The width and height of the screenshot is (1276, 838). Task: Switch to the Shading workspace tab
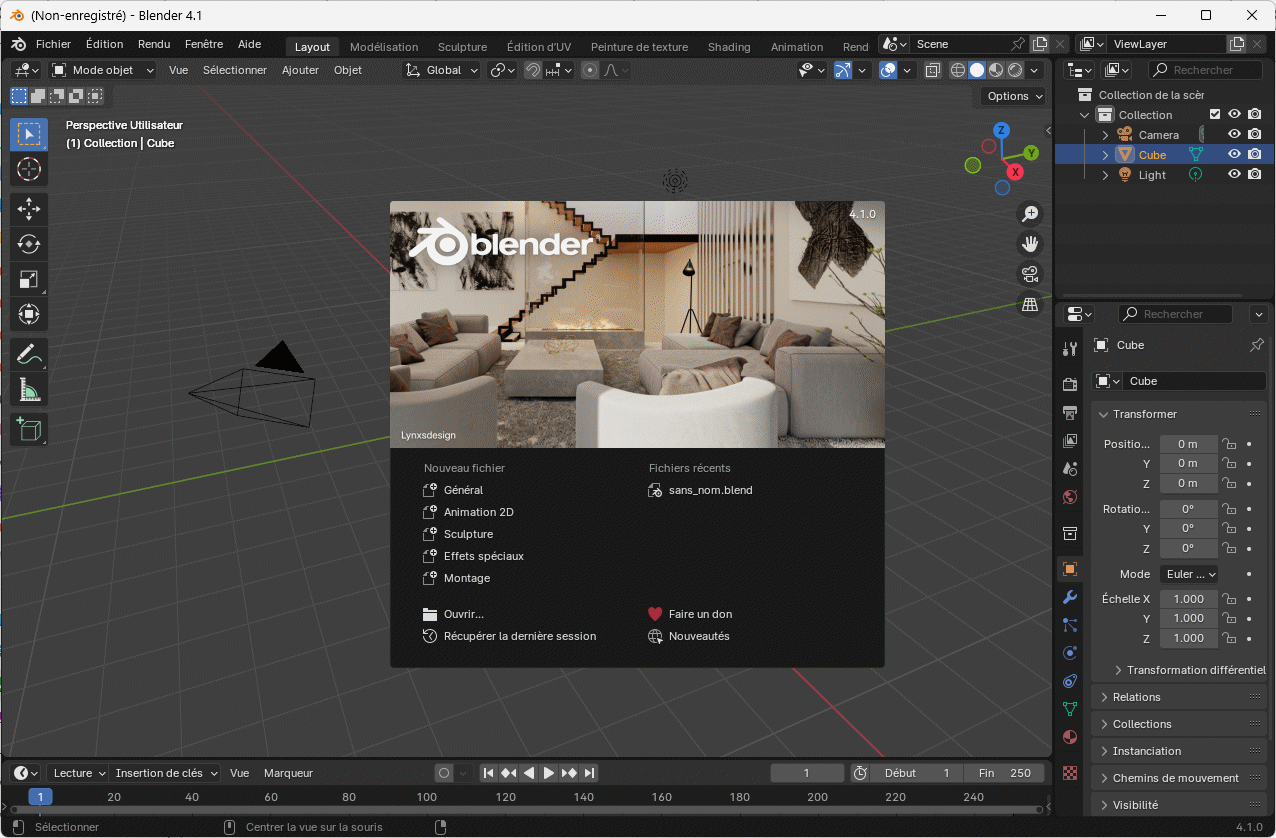[729, 47]
